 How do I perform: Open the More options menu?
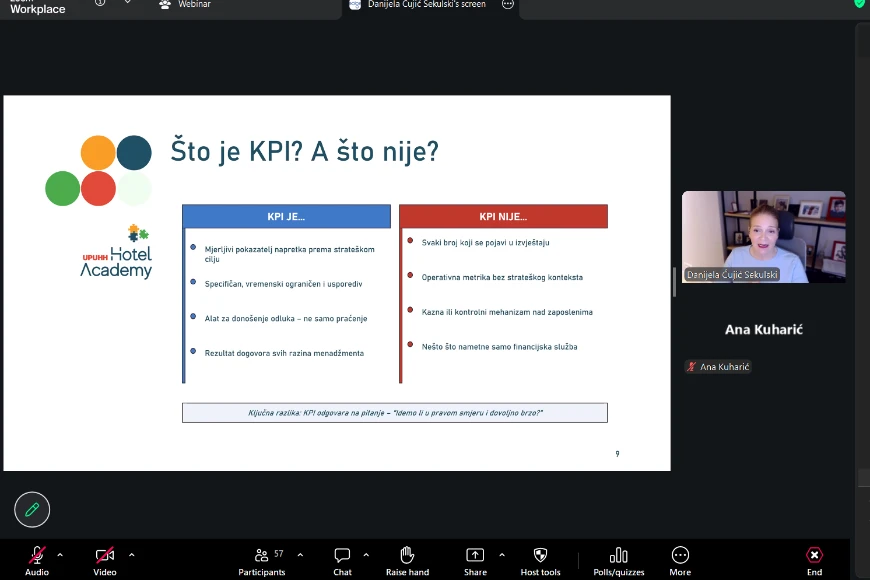tap(680, 556)
